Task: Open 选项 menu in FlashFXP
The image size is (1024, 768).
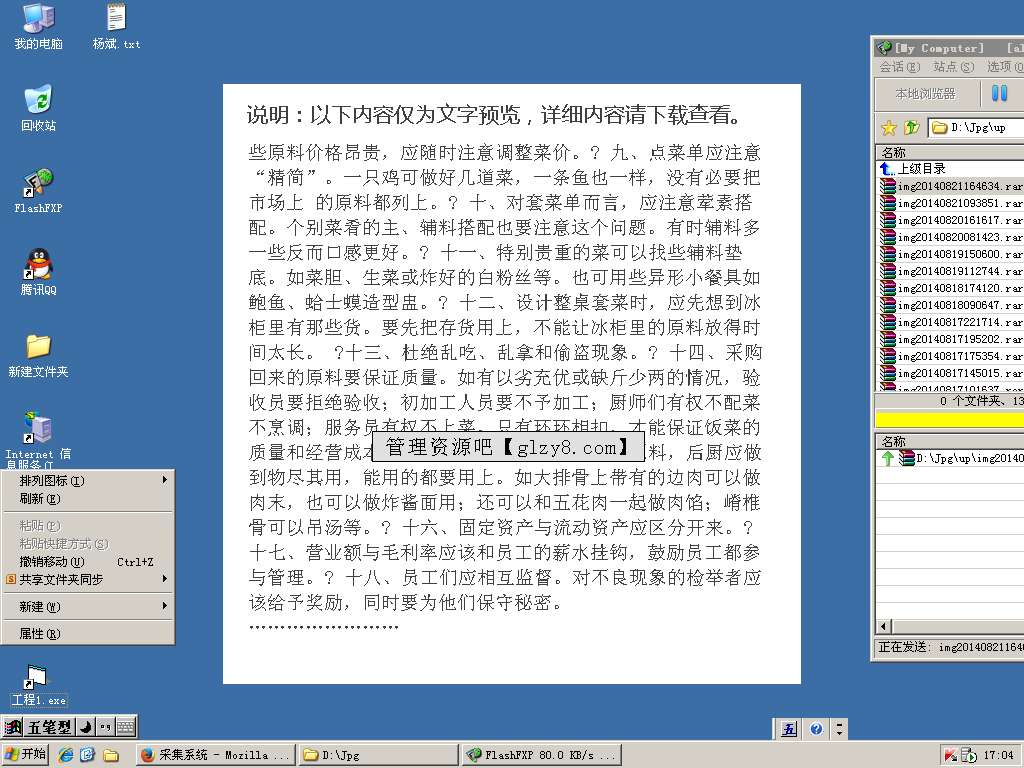Action: coord(1006,67)
